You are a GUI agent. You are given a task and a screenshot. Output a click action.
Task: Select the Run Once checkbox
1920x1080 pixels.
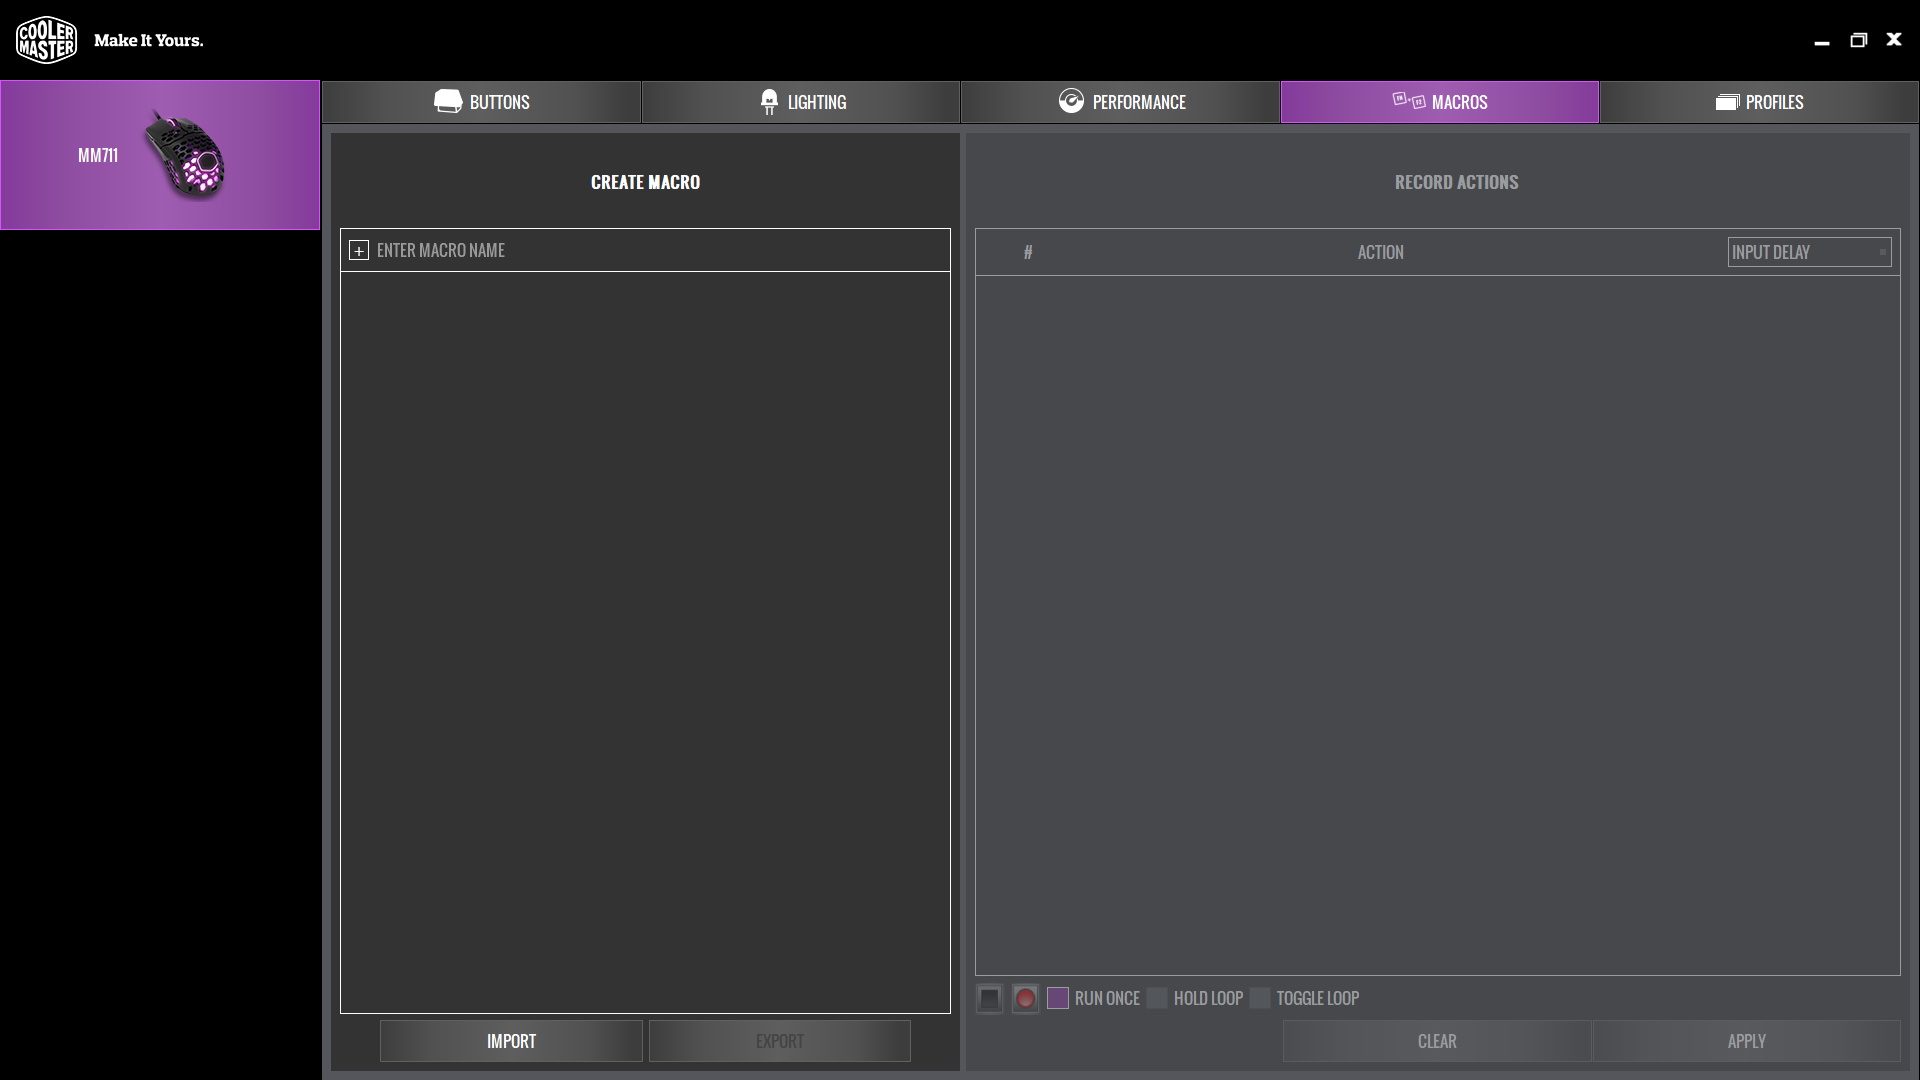pos(1058,998)
